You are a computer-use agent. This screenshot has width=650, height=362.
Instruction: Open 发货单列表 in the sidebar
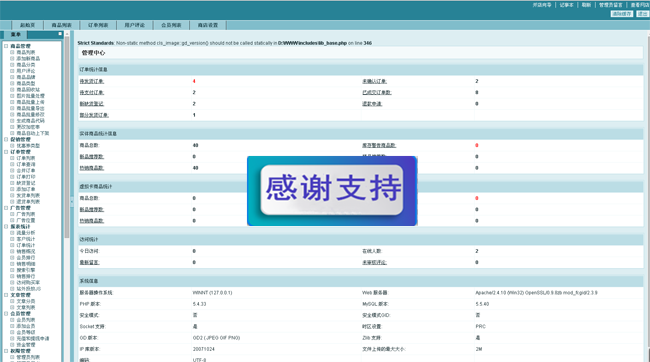[28, 195]
